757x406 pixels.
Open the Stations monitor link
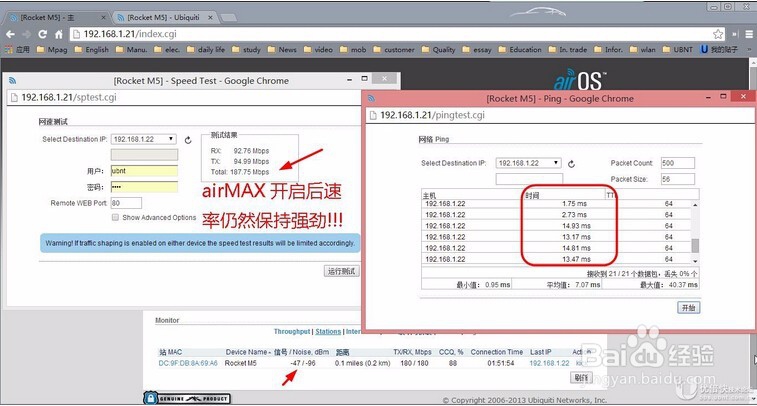(328, 332)
